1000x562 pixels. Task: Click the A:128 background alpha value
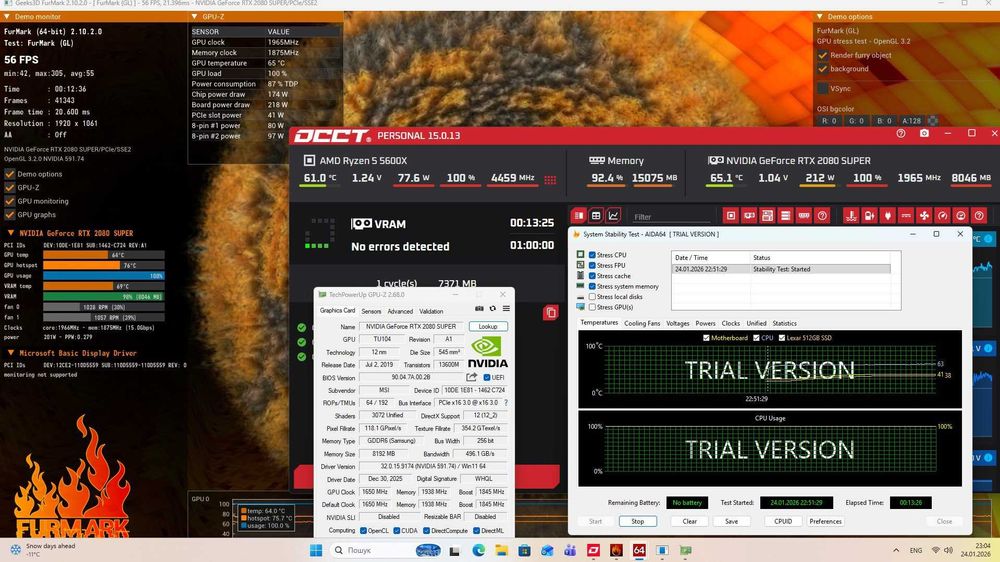[x=911, y=121]
